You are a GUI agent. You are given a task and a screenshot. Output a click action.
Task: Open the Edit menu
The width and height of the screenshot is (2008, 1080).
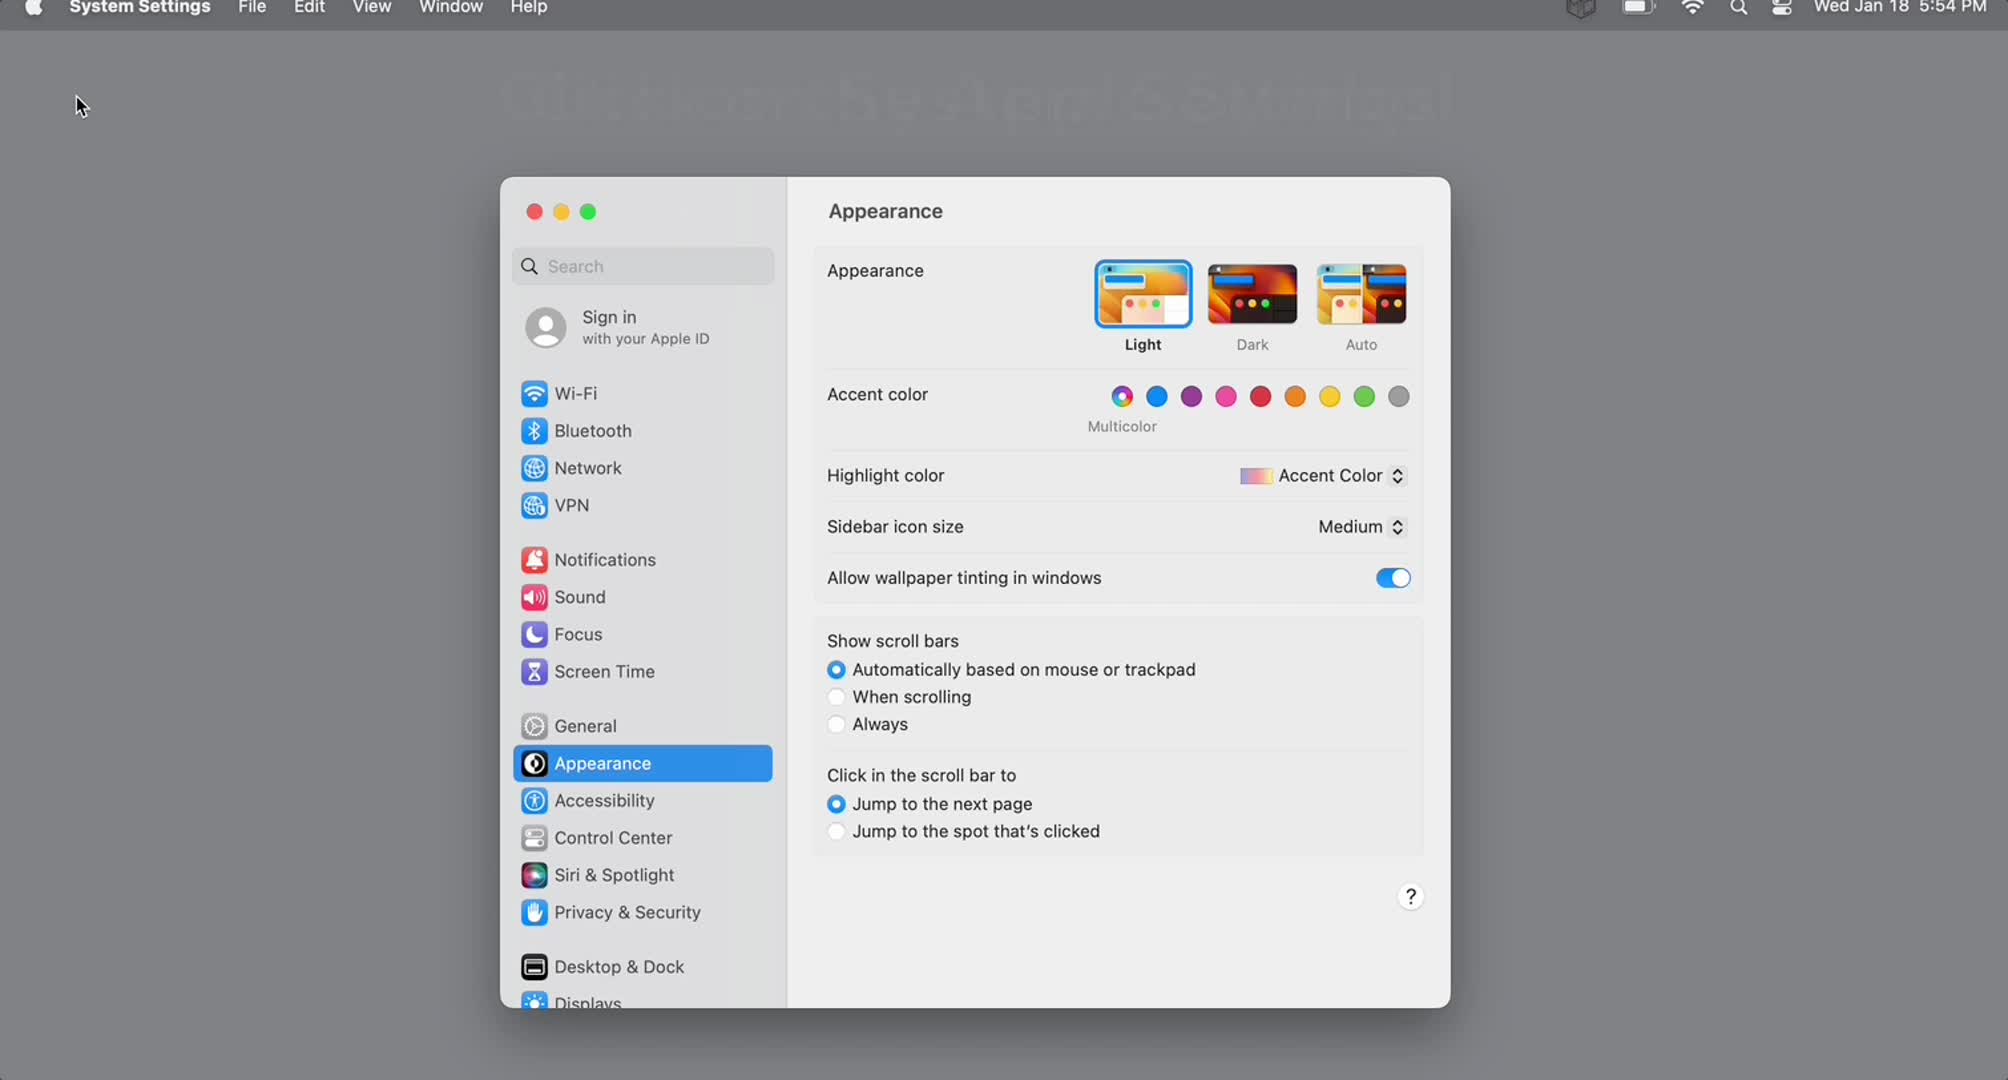pos(309,8)
